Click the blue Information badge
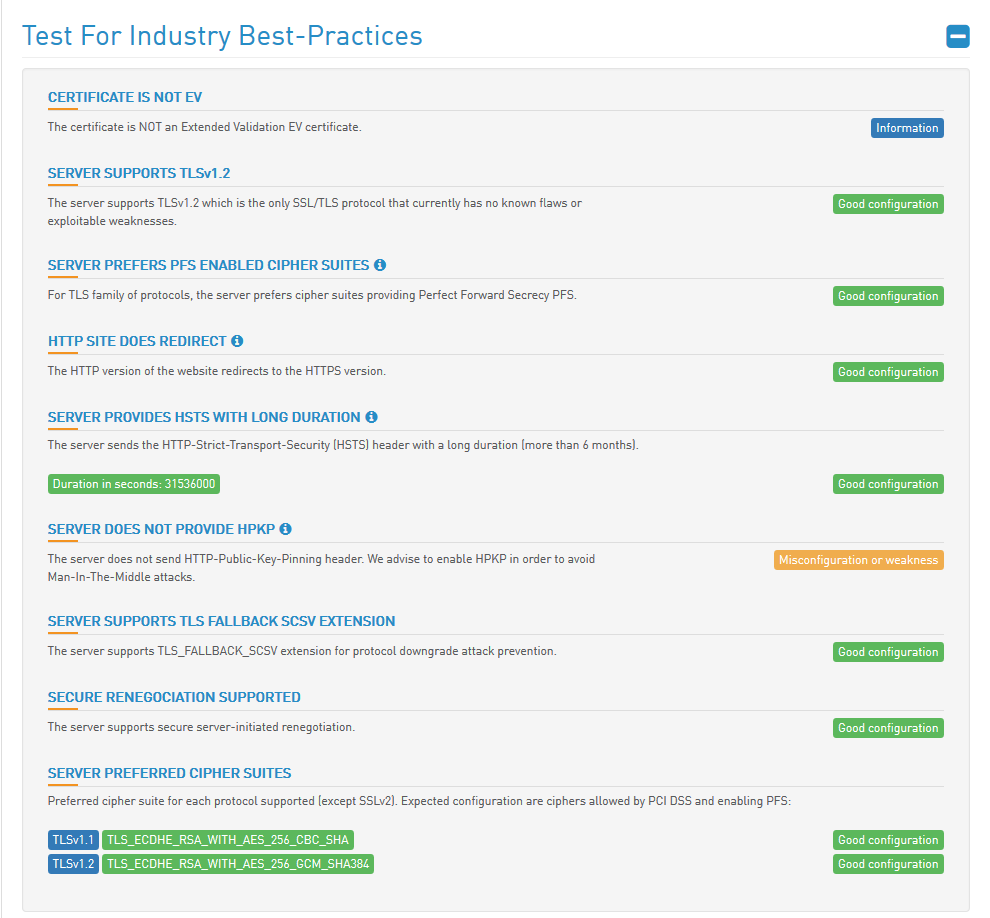The height and width of the screenshot is (918, 990). (x=907, y=128)
